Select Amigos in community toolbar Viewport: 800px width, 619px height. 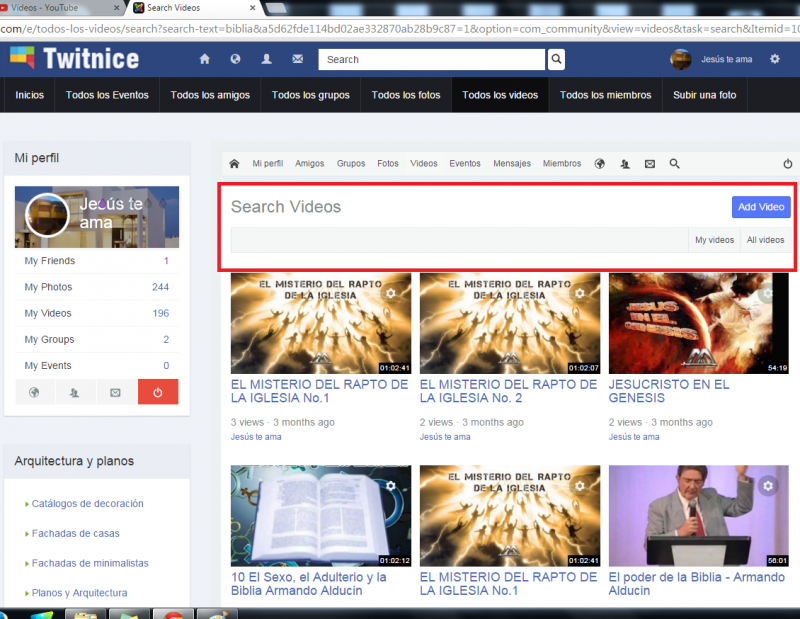(310, 163)
